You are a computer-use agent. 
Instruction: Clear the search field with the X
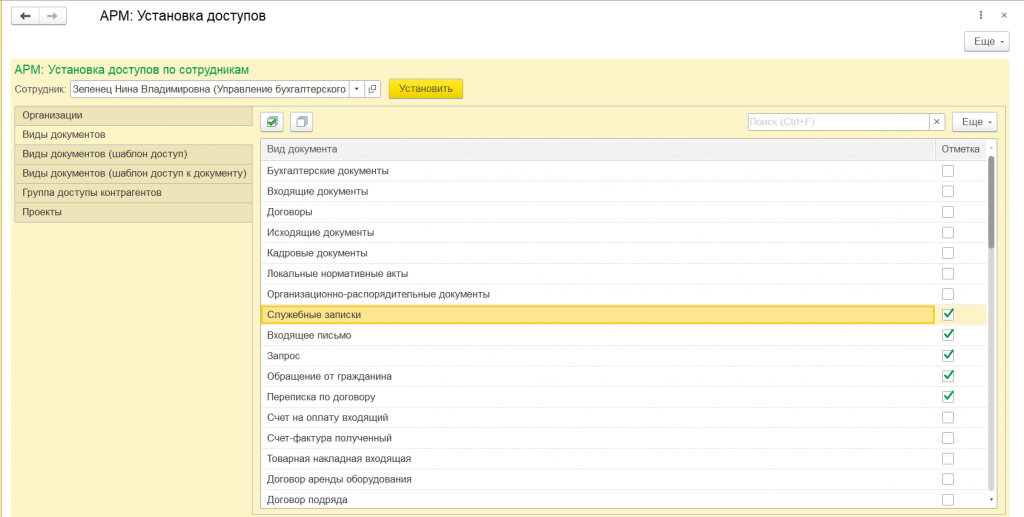coord(936,121)
